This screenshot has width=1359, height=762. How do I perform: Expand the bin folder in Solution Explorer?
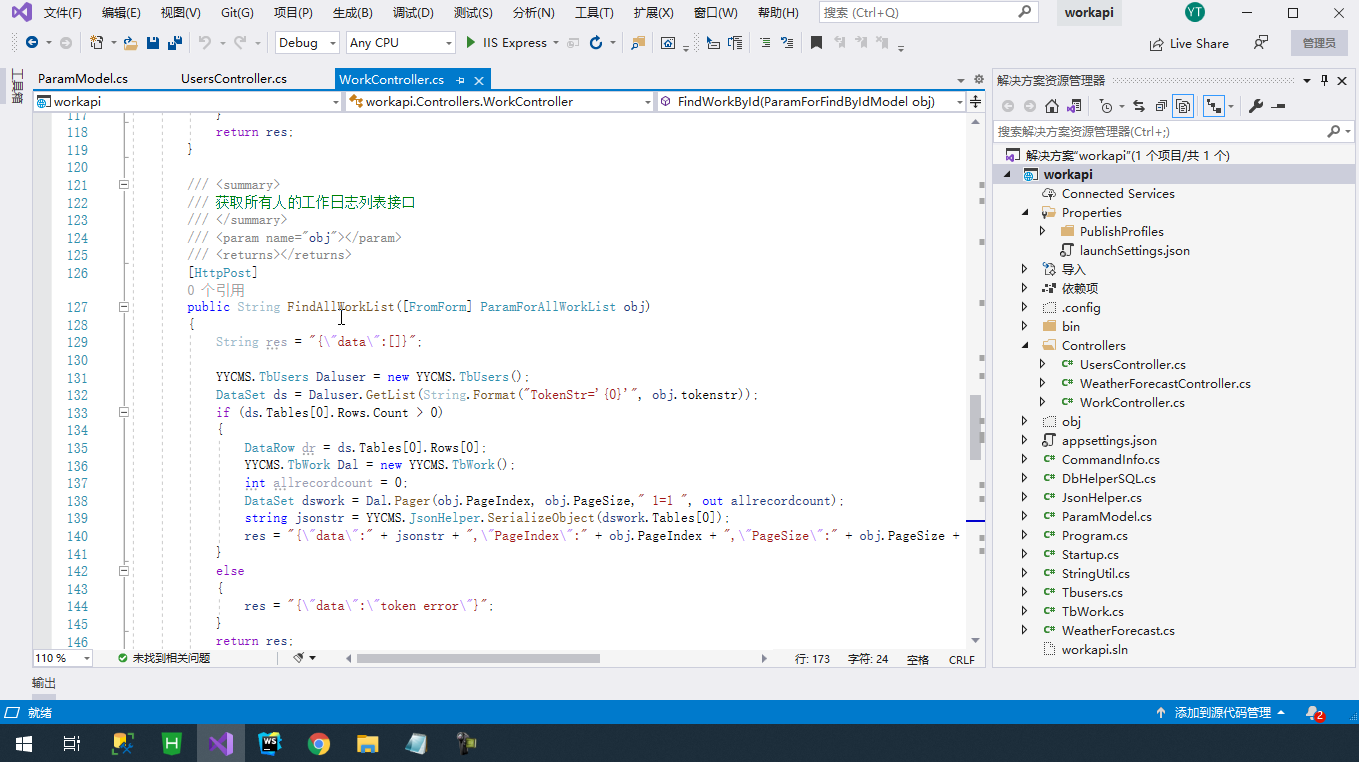point(1025,327)
